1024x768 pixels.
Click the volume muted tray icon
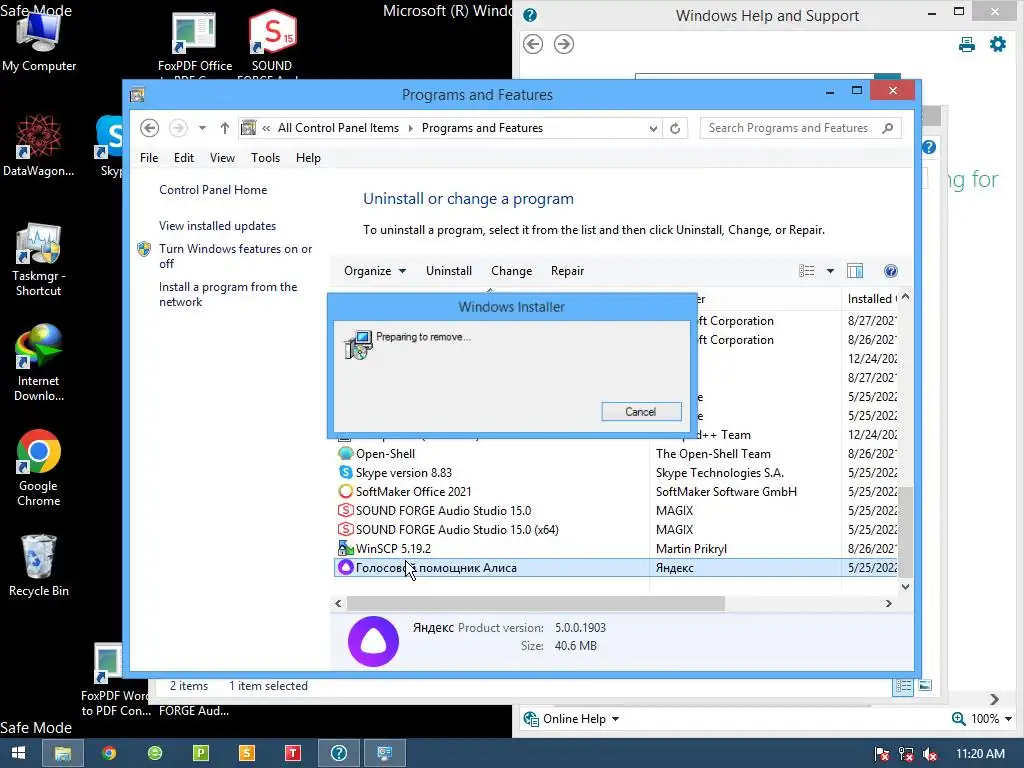[x=931, y=754]
